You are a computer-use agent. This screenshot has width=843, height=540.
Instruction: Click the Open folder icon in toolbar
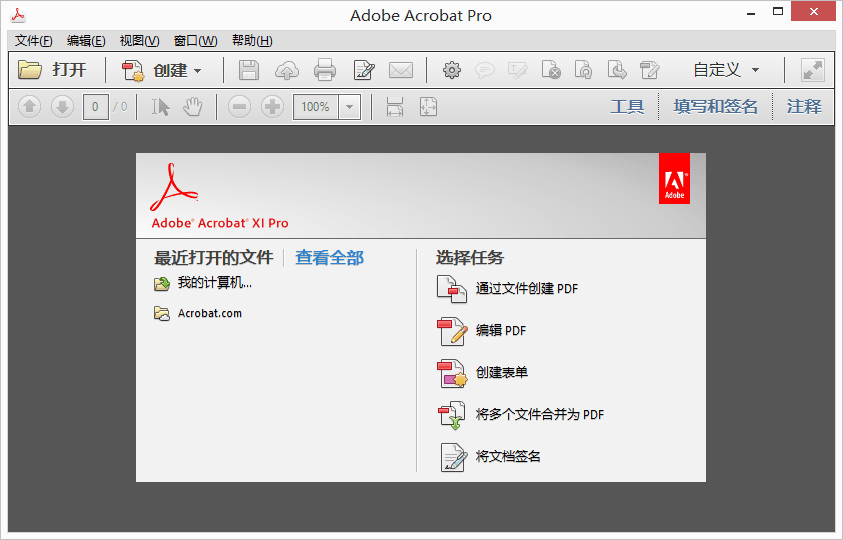(x=30, y=70)
